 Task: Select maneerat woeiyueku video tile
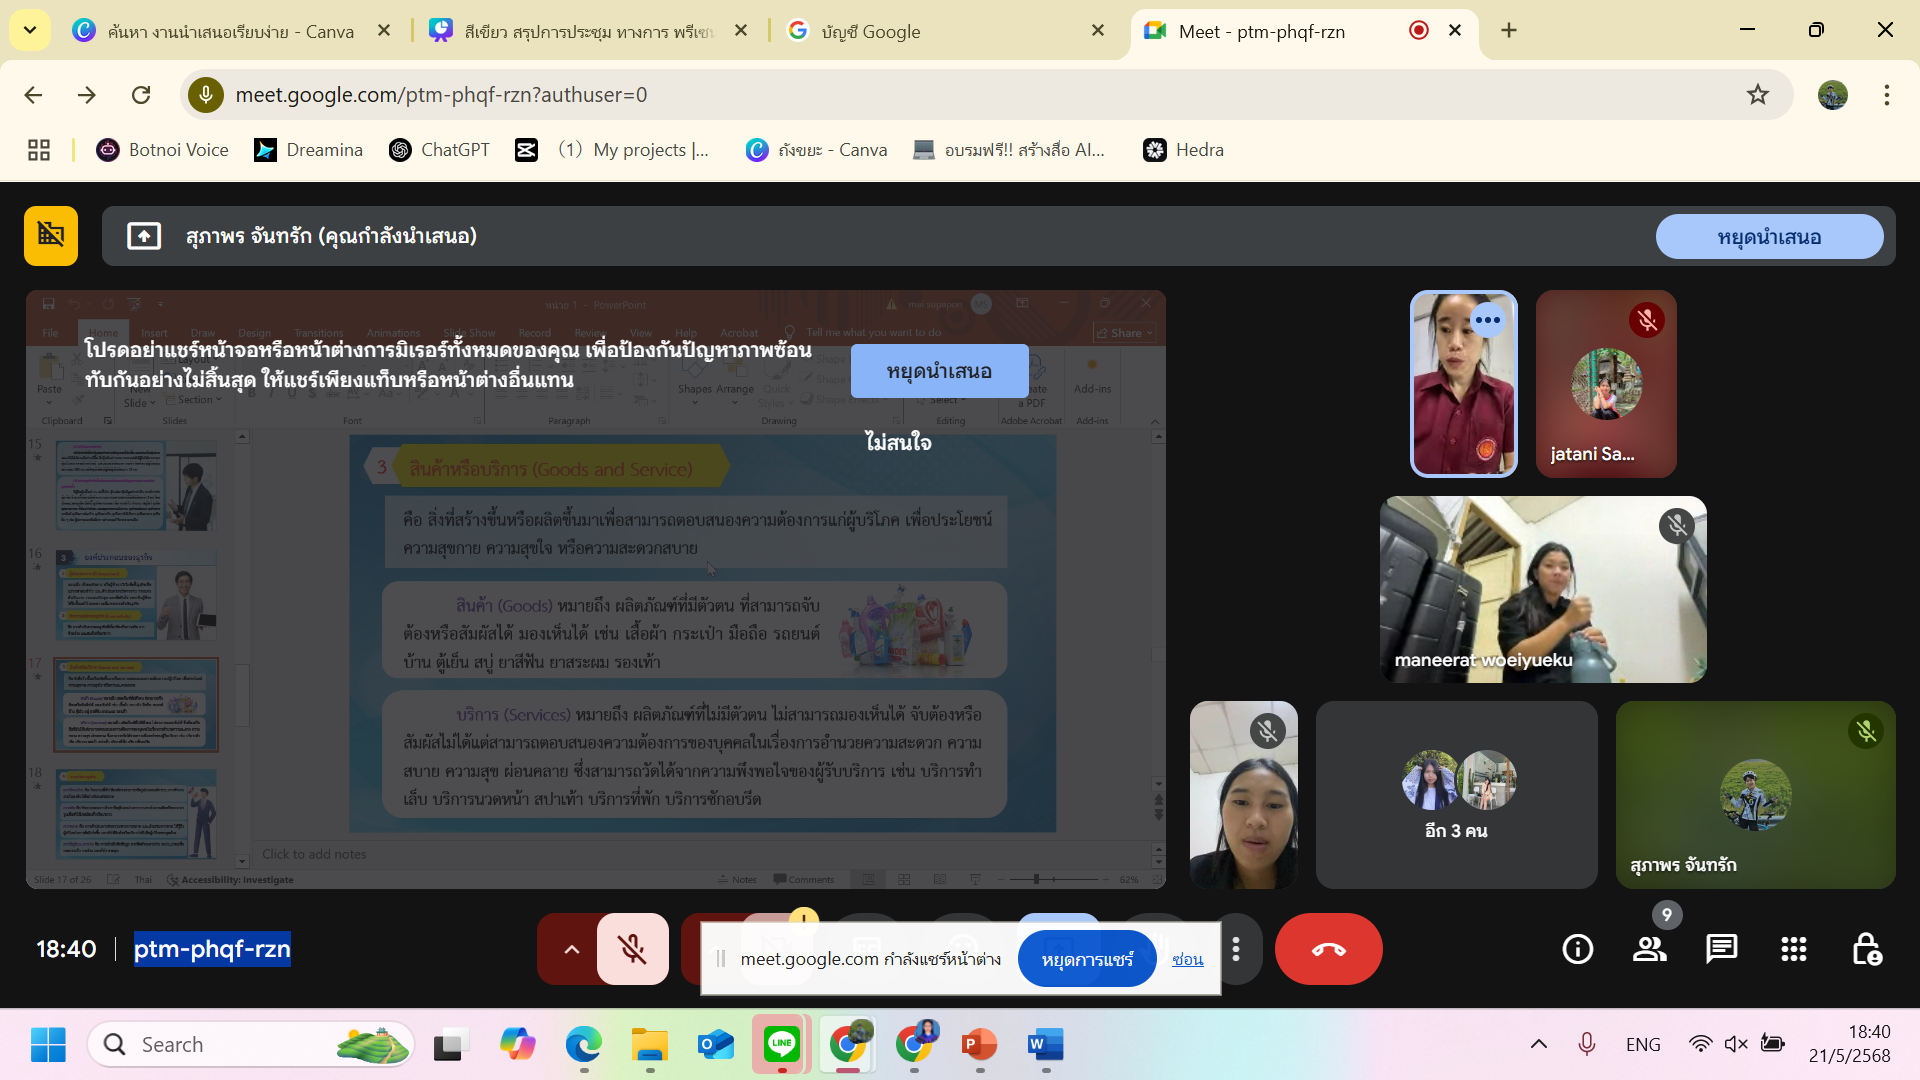1543,590
